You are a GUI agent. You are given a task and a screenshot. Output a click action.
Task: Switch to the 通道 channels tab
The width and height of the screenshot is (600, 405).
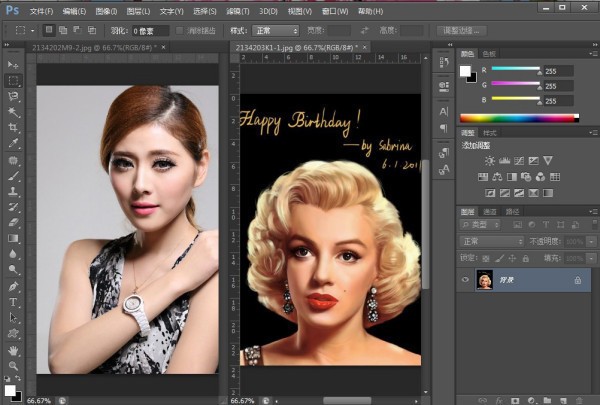(x=491, y=212)
